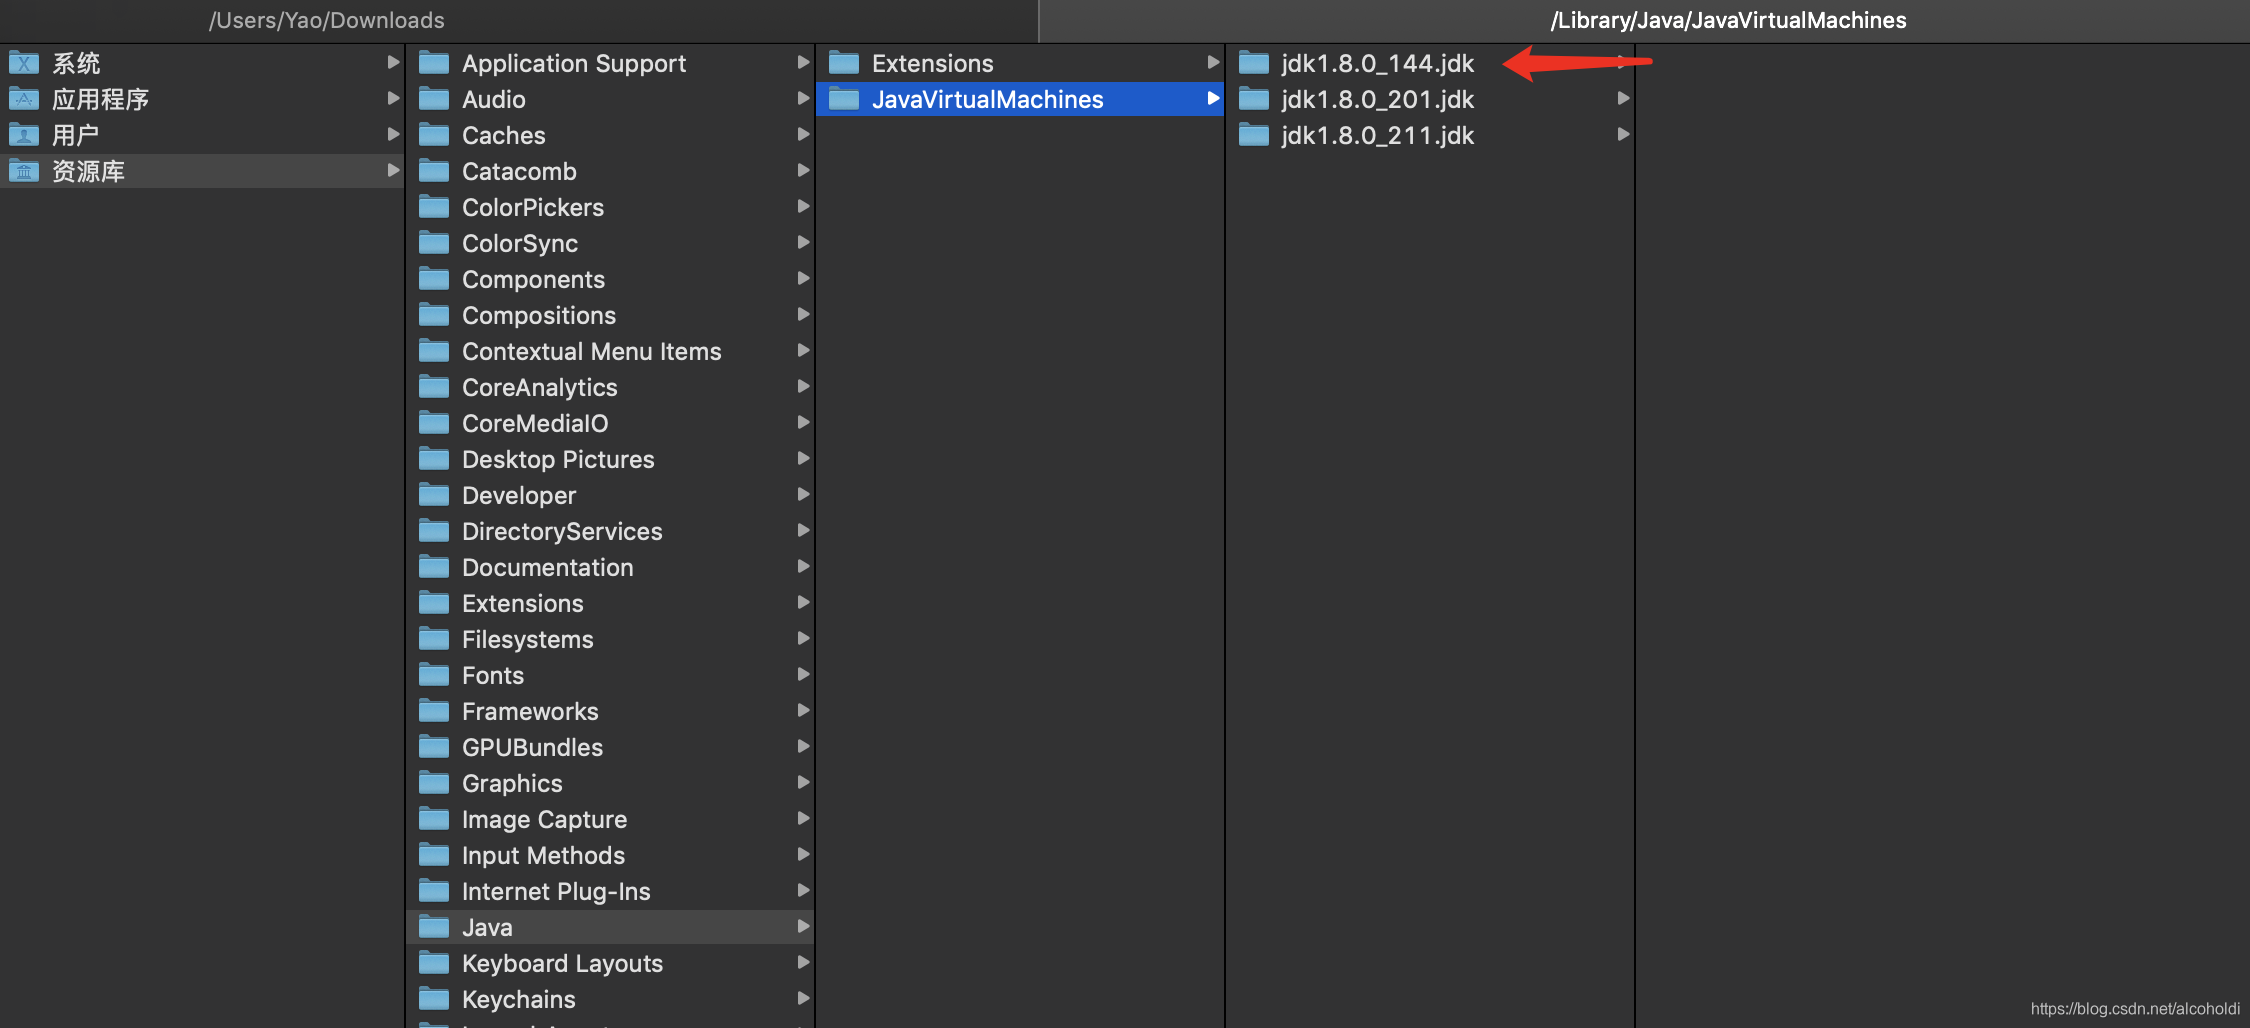Image resolution: width=2250 pixels, height=1028 pixels.
Task: Click the Graphics folder icon
Action: (x=434, y=783)
